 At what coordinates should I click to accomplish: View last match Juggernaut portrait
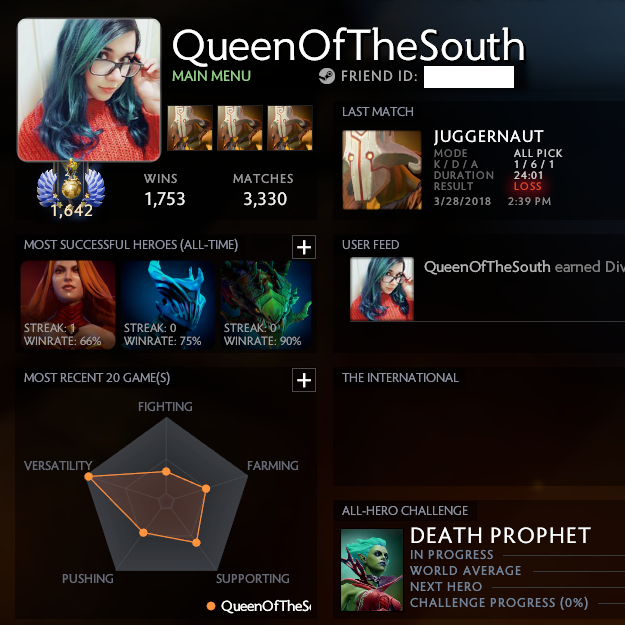point(382,170)
